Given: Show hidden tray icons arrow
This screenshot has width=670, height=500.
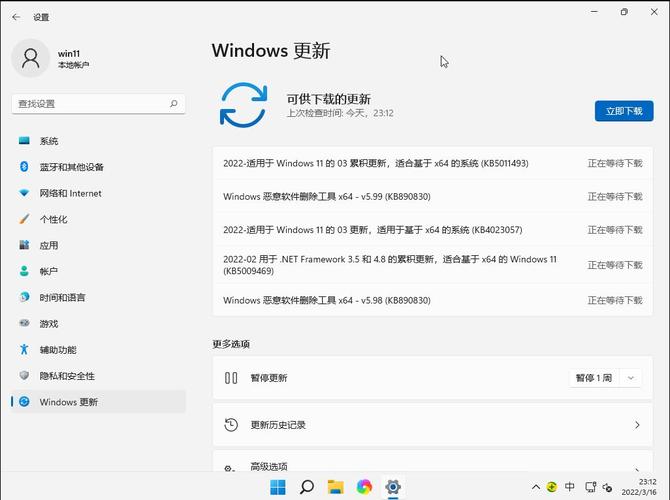Looking at the screenshot, I should pyautogui.click(x=536, y=487).
